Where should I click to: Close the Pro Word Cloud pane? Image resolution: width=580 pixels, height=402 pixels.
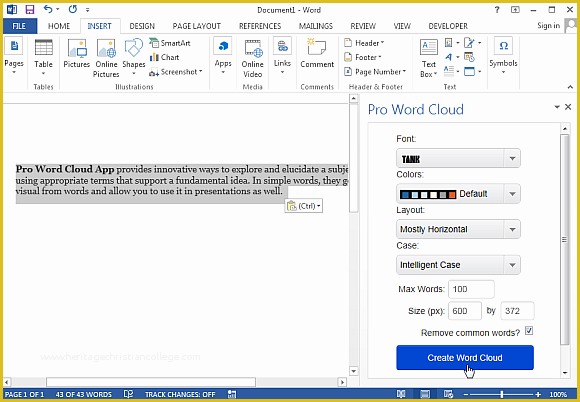[568, 107]
